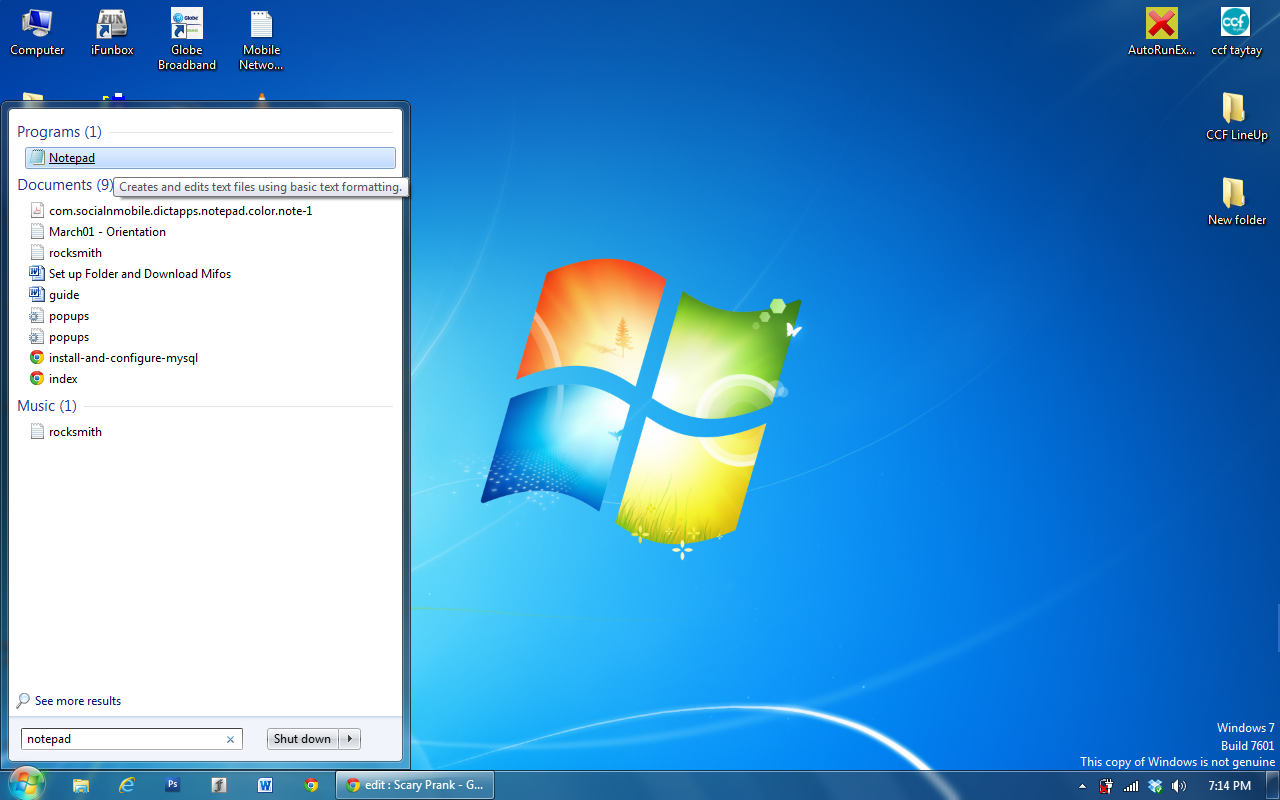
Task: Show hidden tray icons arrow
Action: pos(1082,787)
